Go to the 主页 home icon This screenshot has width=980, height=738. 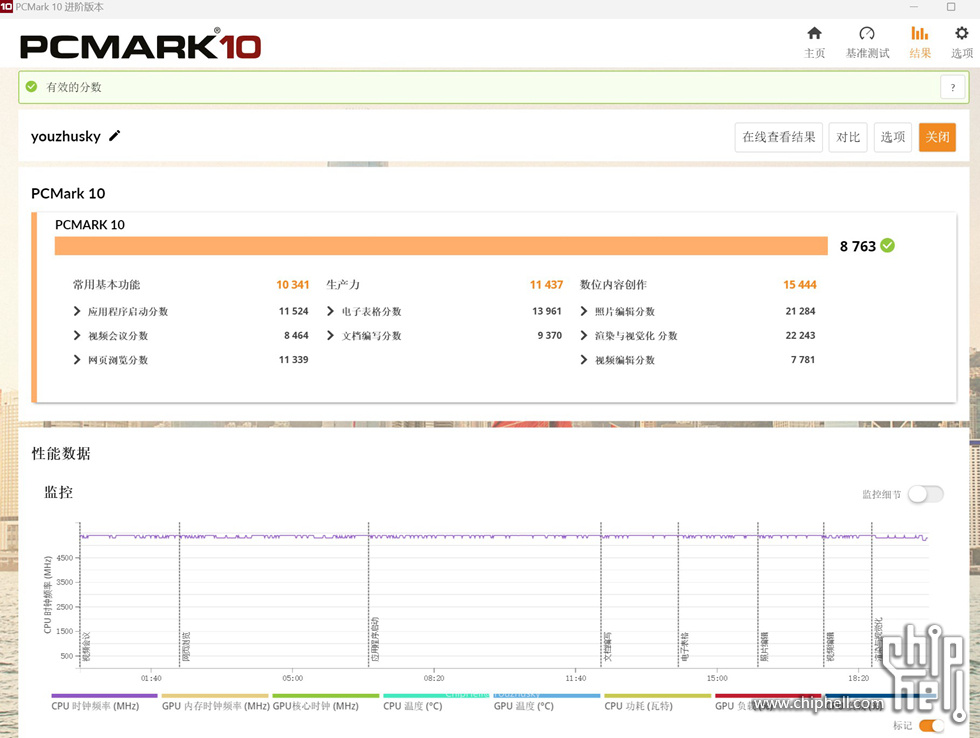click(814, 33)
